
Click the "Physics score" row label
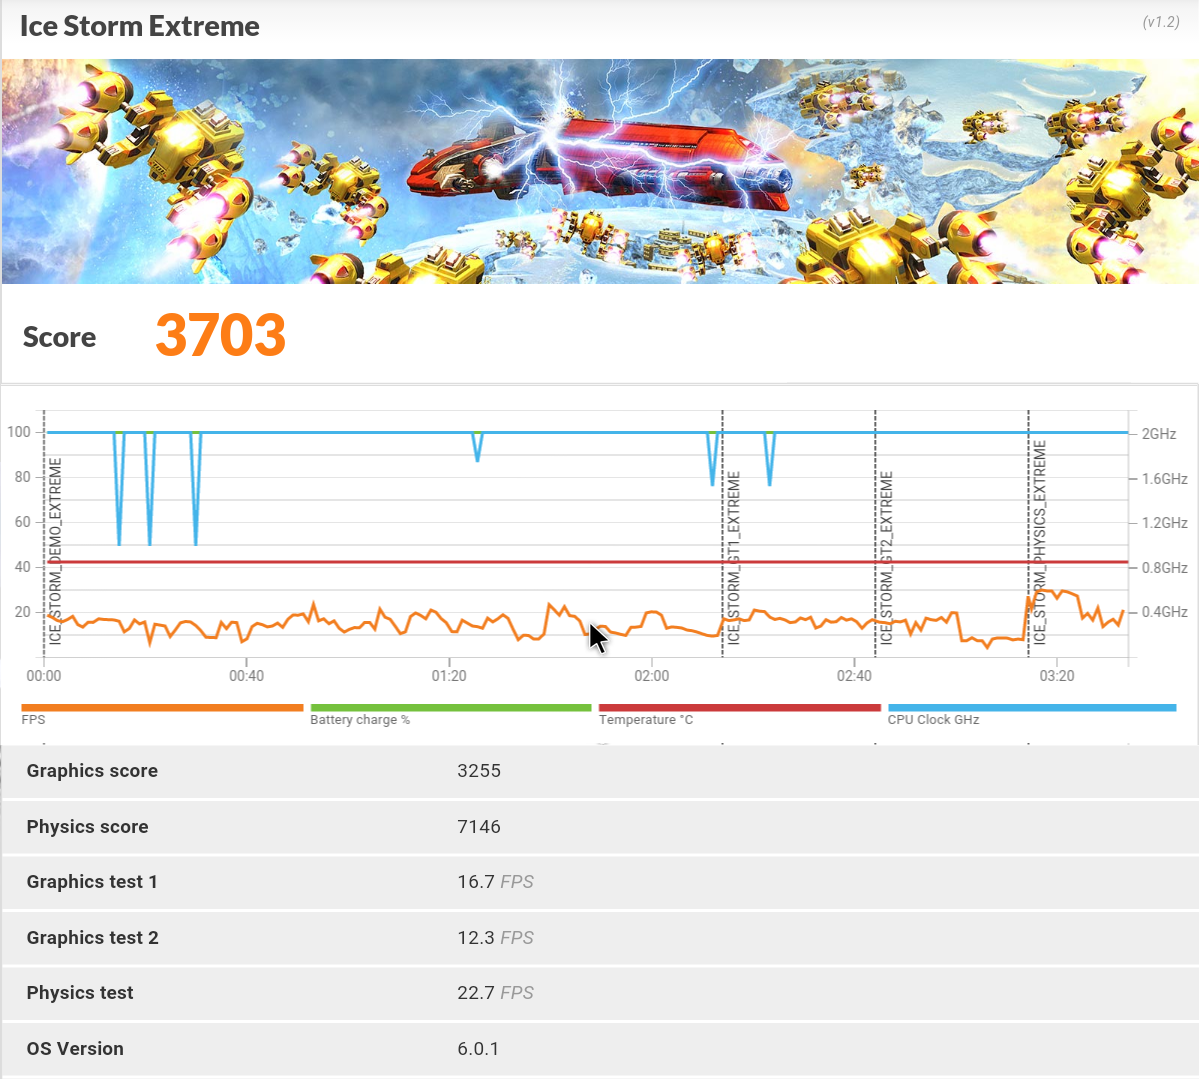[87, 827]
